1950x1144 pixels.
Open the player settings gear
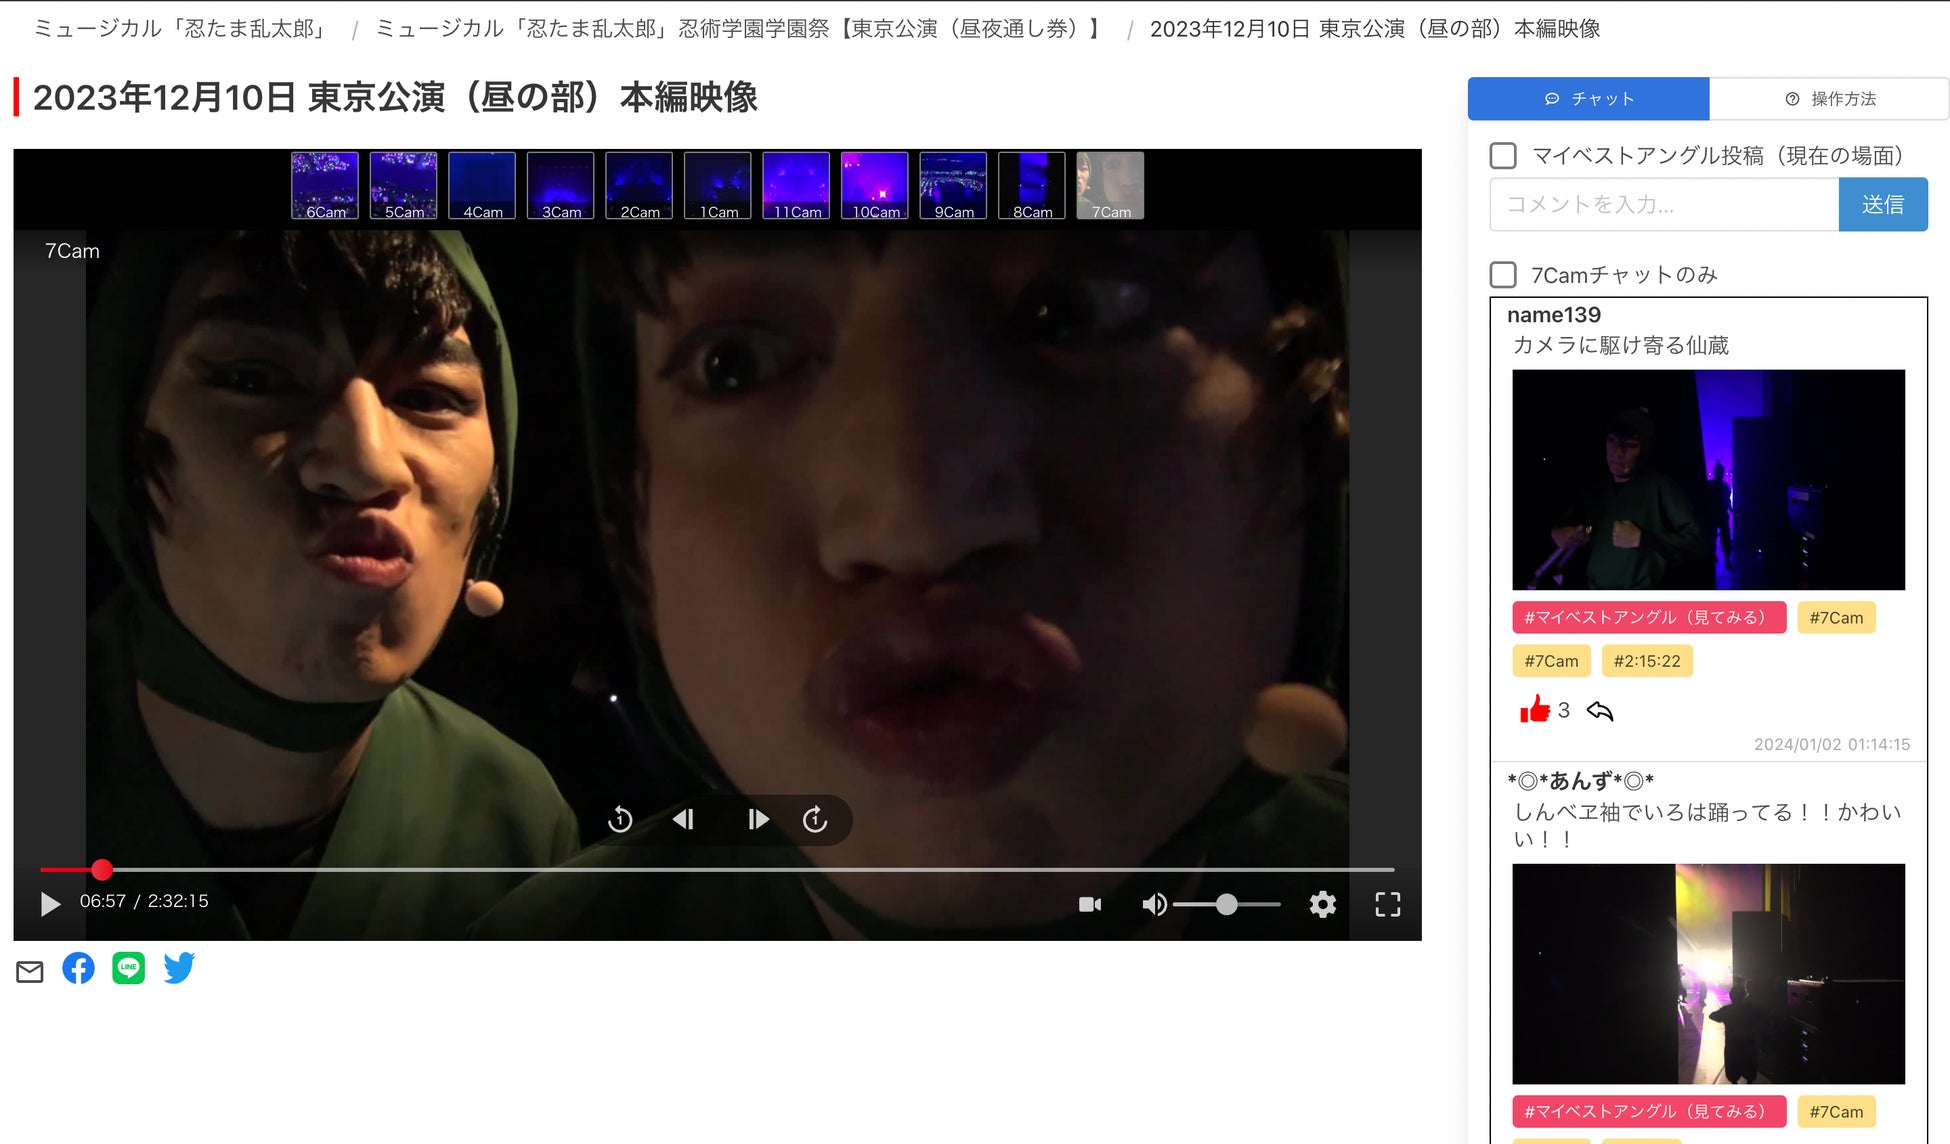point(1322,905)
